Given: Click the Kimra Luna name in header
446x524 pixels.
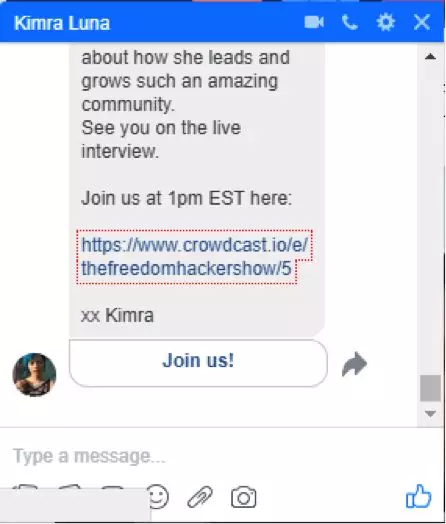Looking at the screenshot, I should click(62, 23).
